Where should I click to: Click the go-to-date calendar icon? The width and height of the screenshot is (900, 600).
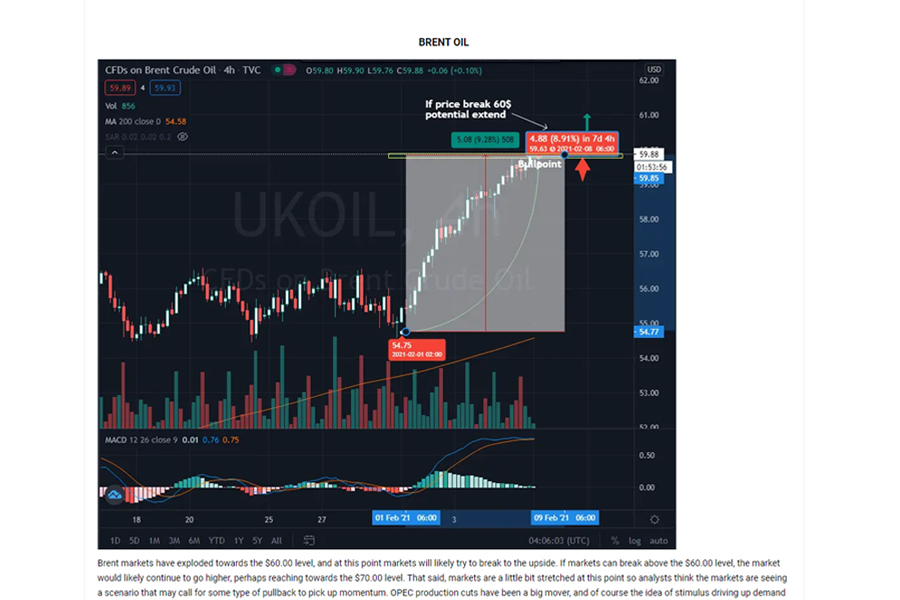(309, 541)
